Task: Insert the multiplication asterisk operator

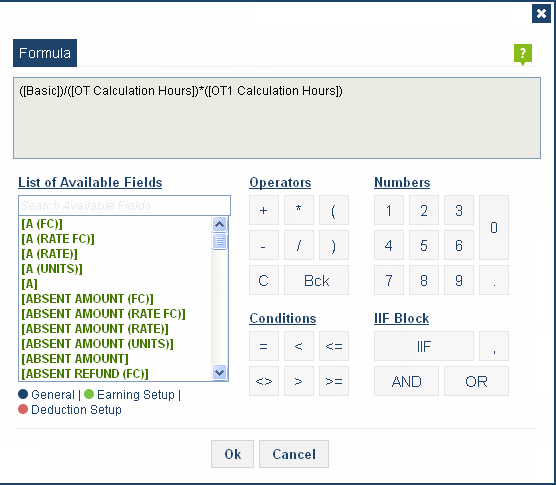Action: pyautogui.click(x=299, y=210)
